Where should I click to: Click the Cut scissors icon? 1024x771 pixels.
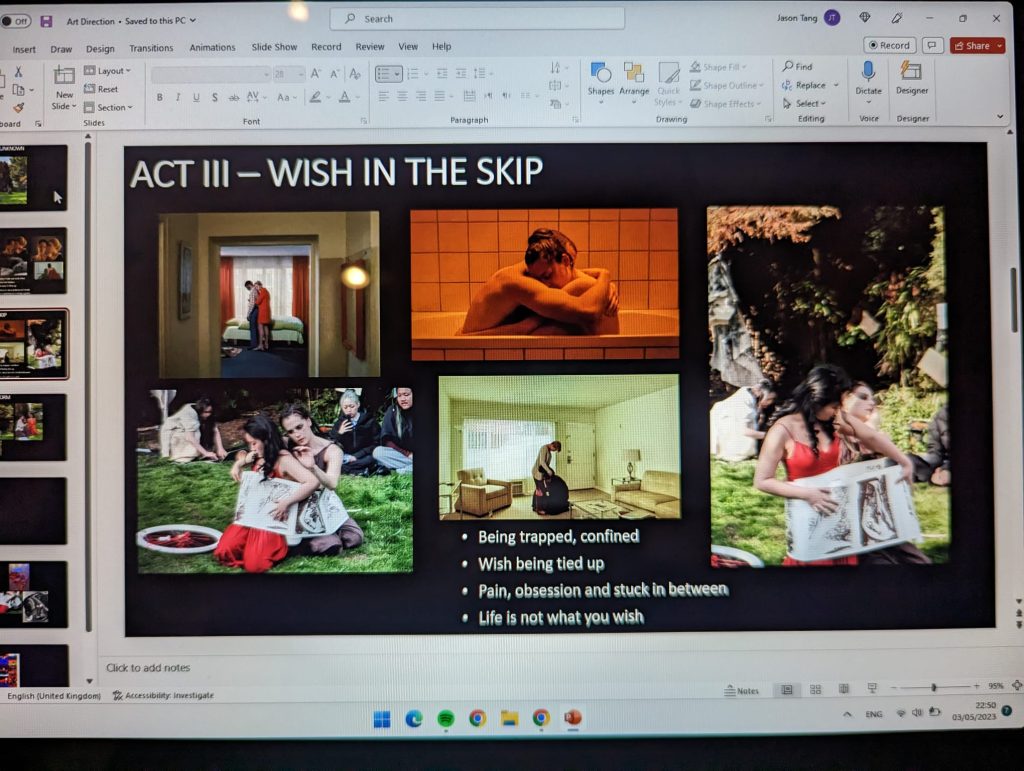coord(18,71)
